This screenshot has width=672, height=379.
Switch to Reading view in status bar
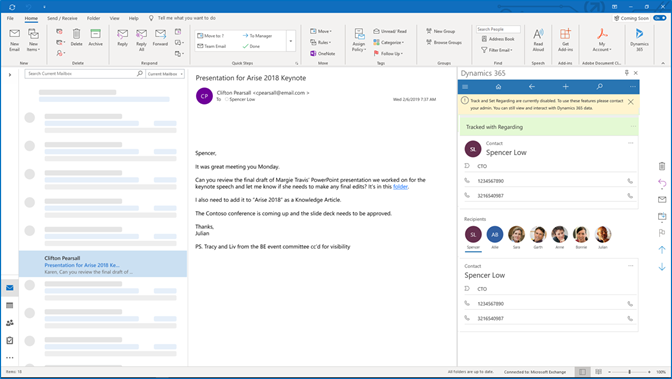coord(598,372)
